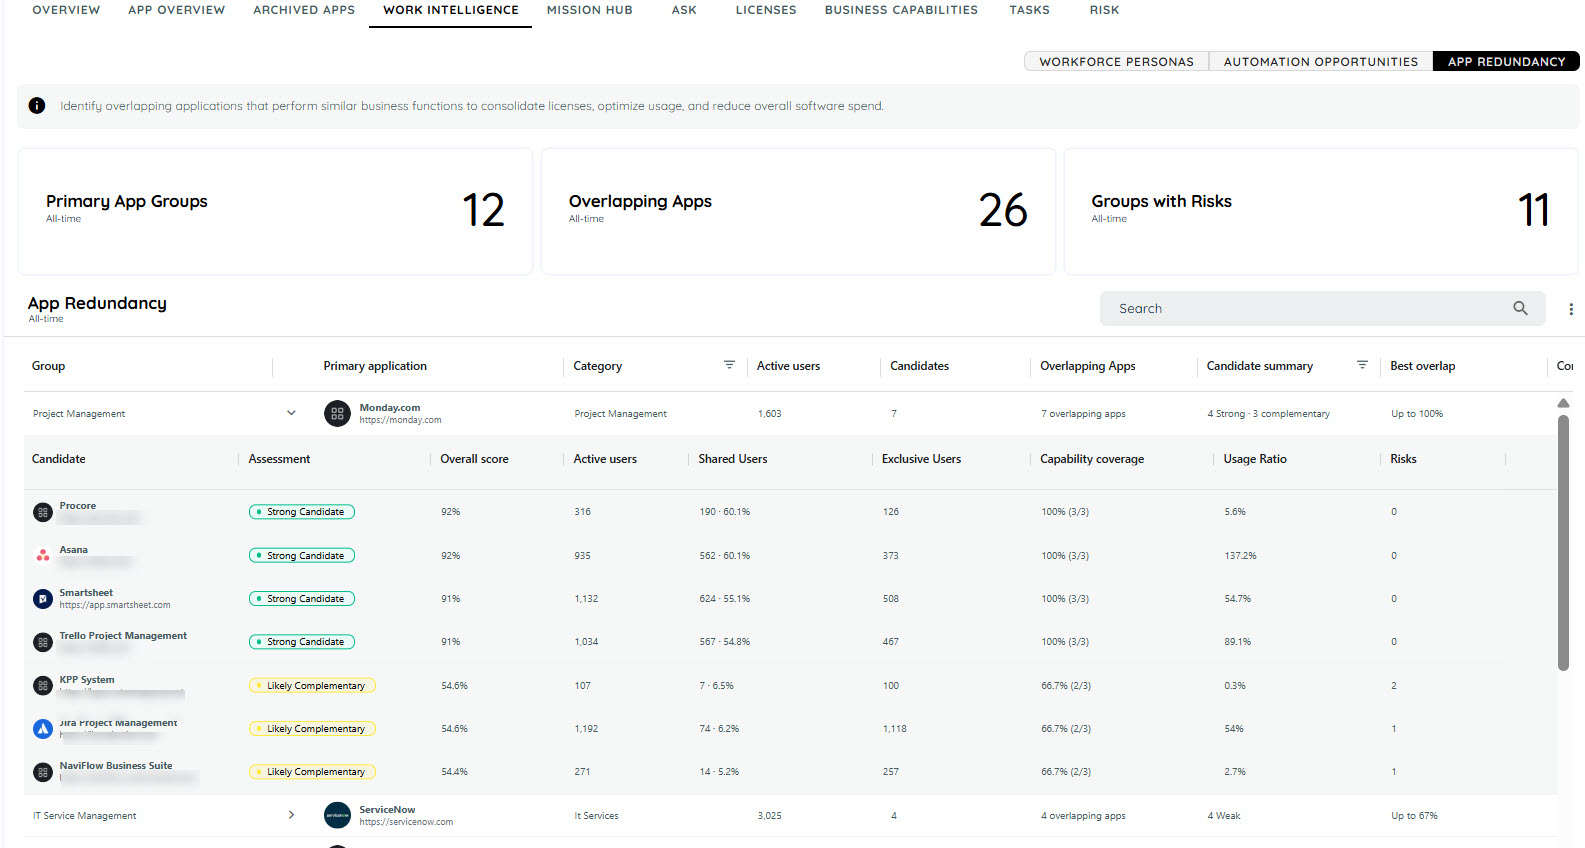This screenshot has height=848, width=1585.
Task: Switch to the Licenses tab
Action: click(766, 10)
